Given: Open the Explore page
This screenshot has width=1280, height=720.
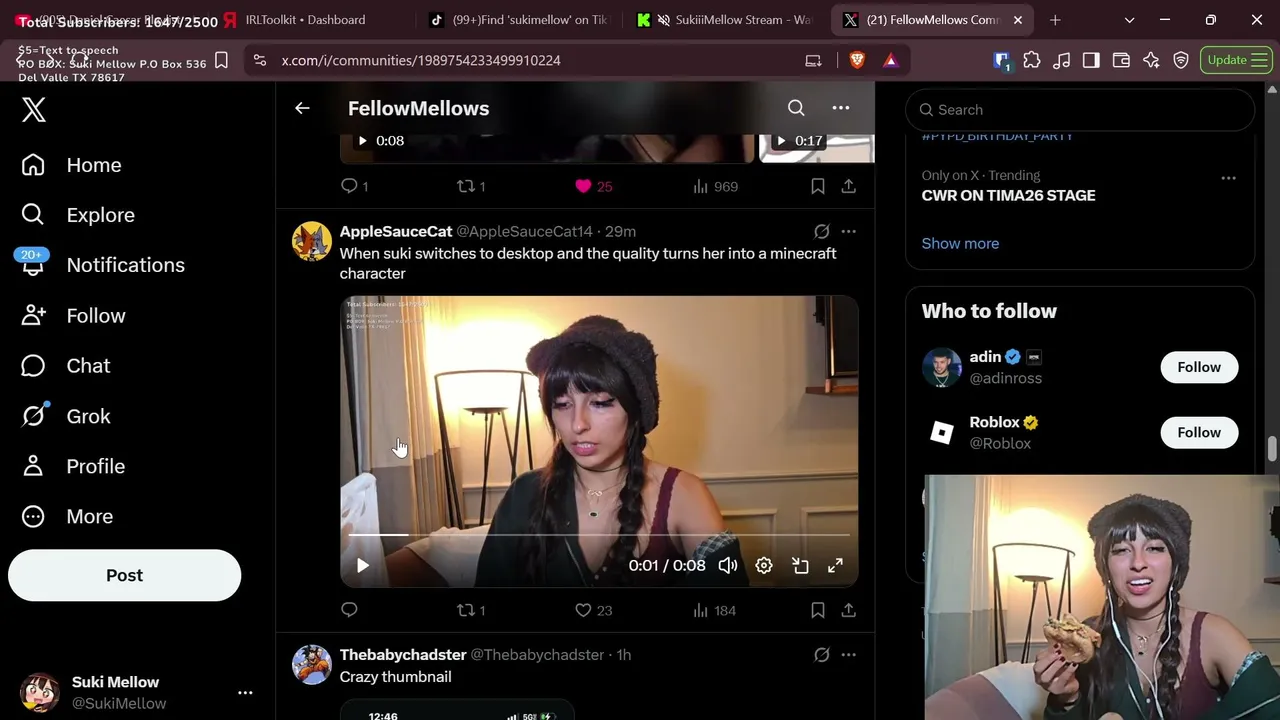Looking at the screenshot, I should [x=78, y=215].
